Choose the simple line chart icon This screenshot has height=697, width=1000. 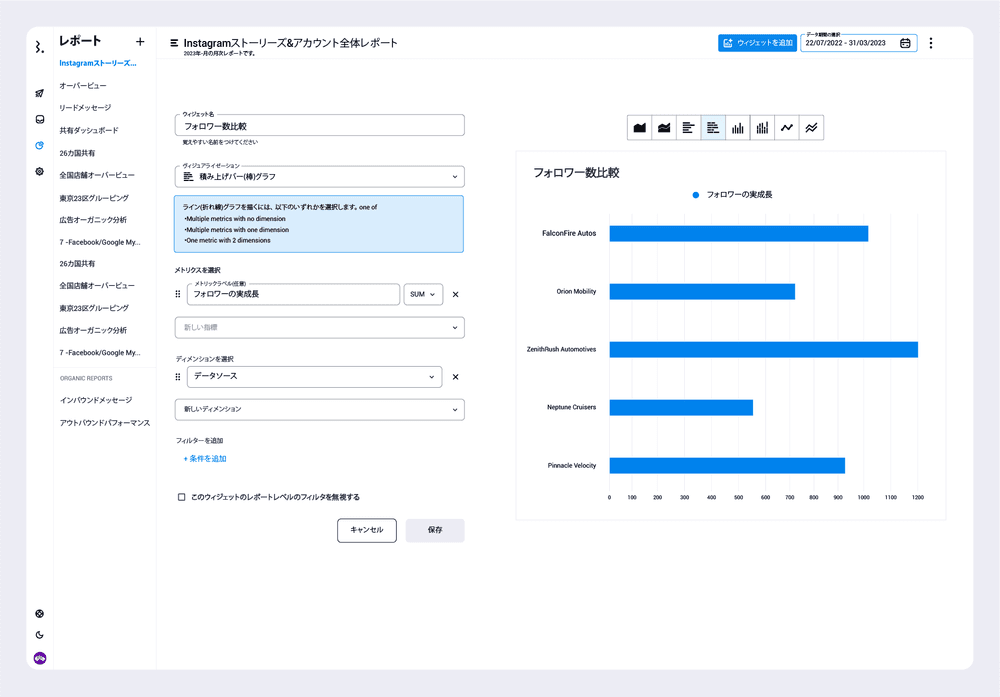787,128
